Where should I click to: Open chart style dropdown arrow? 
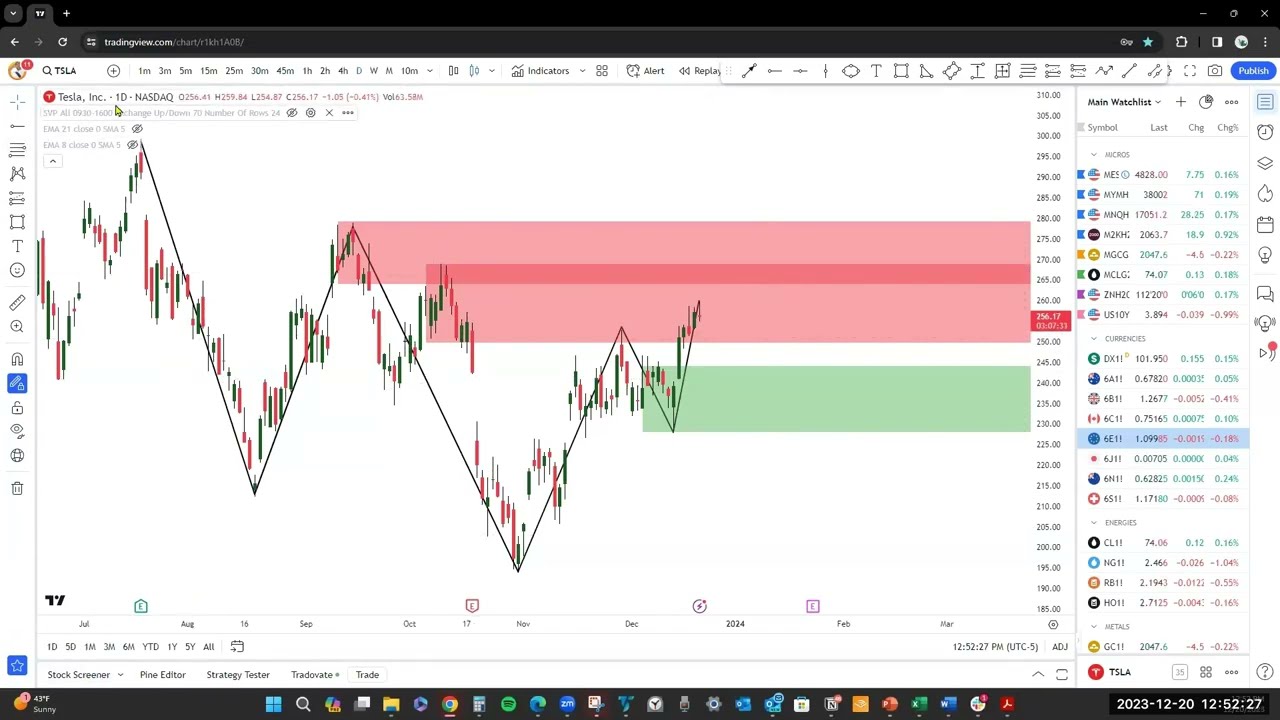[x=491, y=71]
